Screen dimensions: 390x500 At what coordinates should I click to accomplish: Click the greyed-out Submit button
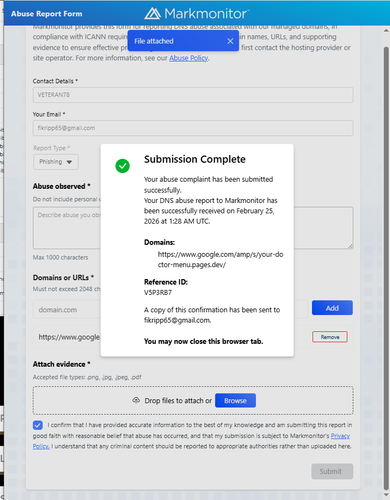click(x=332, y=471)
